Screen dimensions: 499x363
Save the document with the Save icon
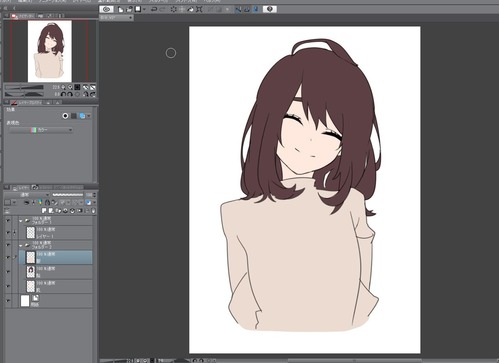138,9
